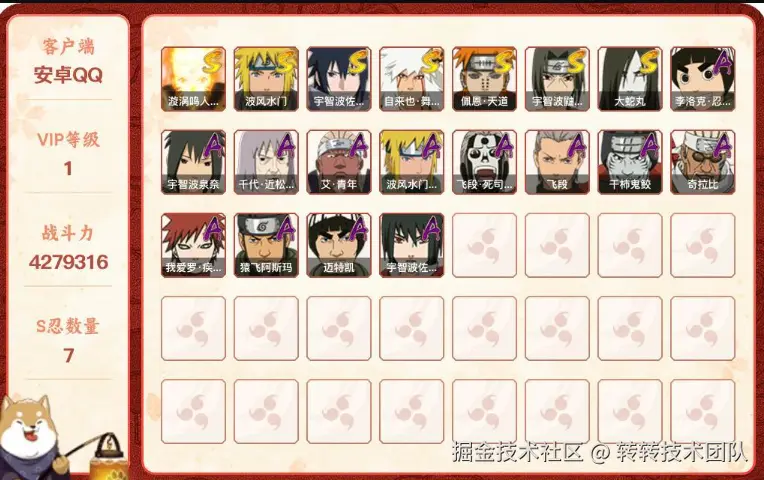Select the 波风水门 S-rank ninja portrait
This screenshot has height=480, width=764.
coord(266,79)
